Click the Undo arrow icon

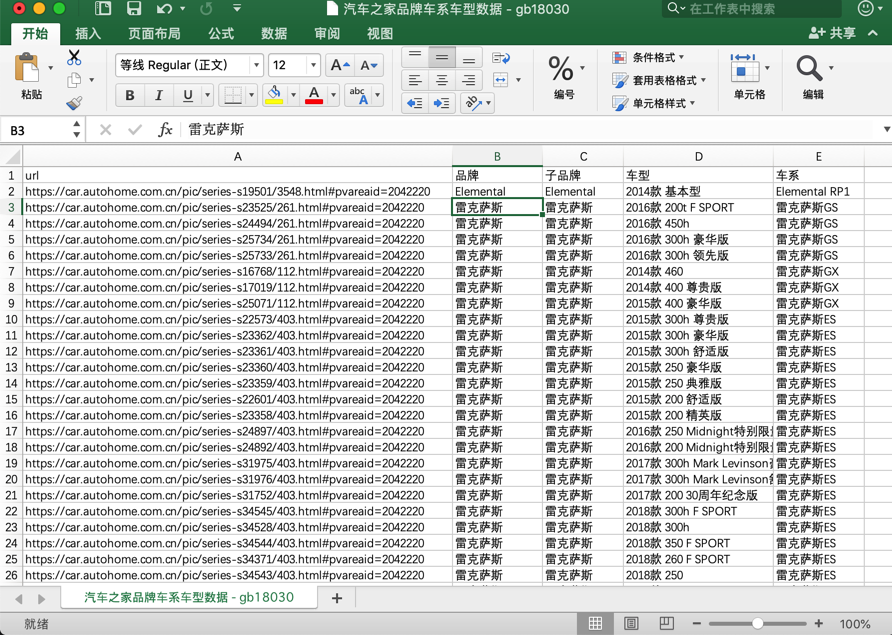pos(164,9)
